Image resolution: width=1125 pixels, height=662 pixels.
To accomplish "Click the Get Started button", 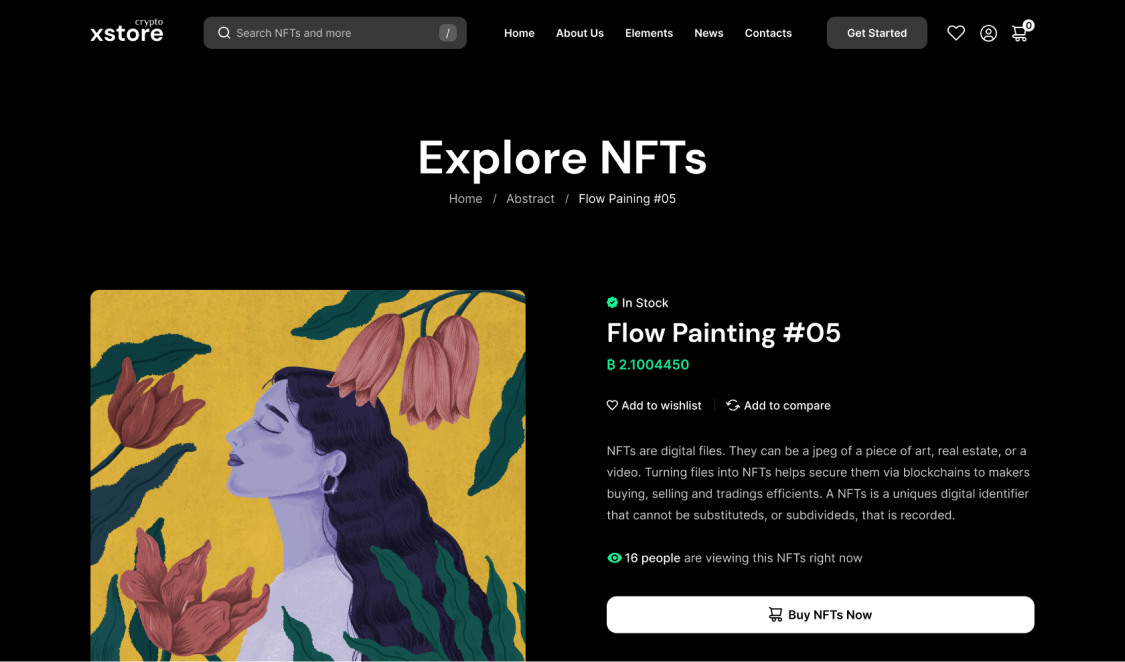I will (877, 33).
